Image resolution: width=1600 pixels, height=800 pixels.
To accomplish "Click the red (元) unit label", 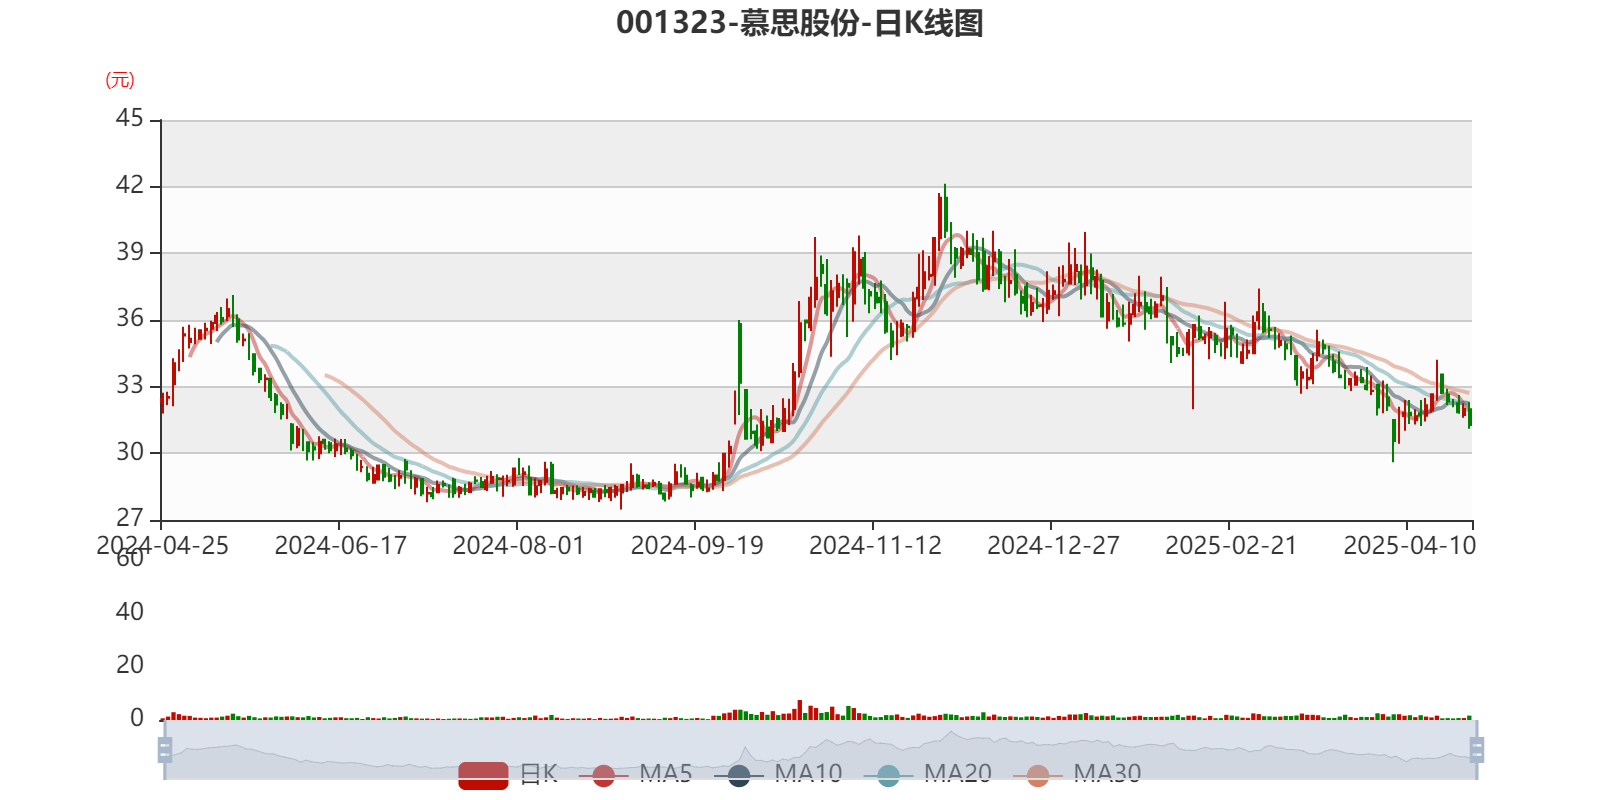I will point(120,80).
